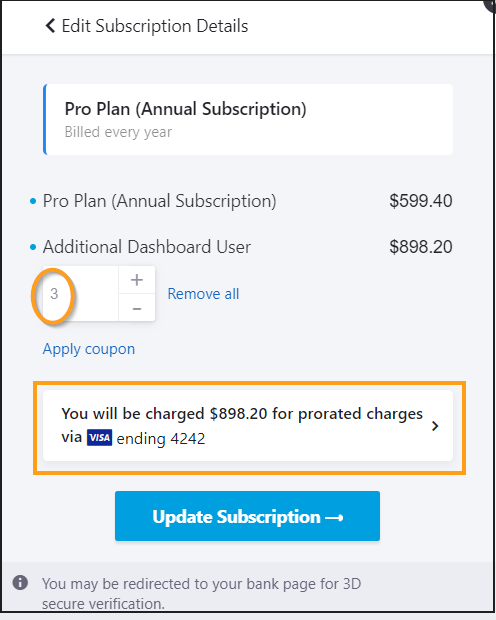Confirm with the Update Subscription button
The height and width of the screenshot is (620, 496).
coord(248,516)
